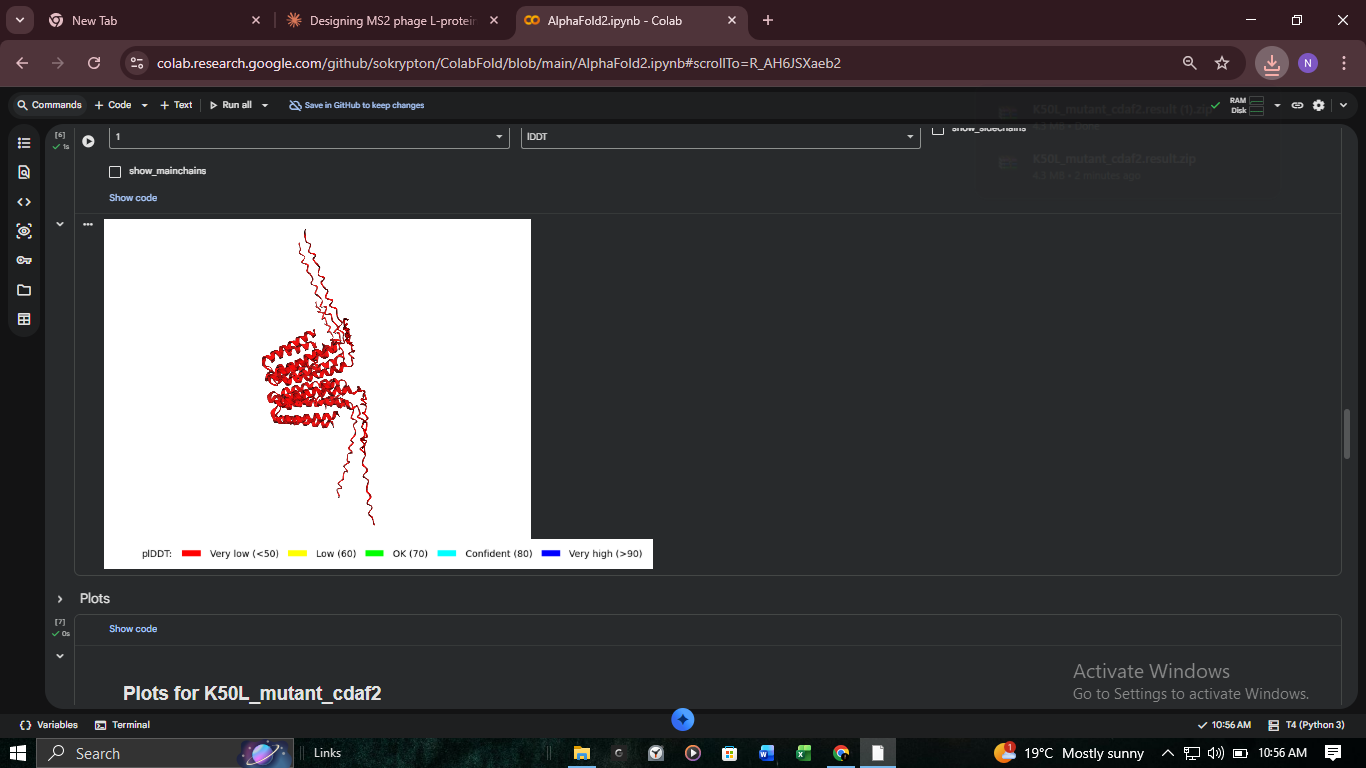Open Excel from the taskbar

click(x=804, y=753)
